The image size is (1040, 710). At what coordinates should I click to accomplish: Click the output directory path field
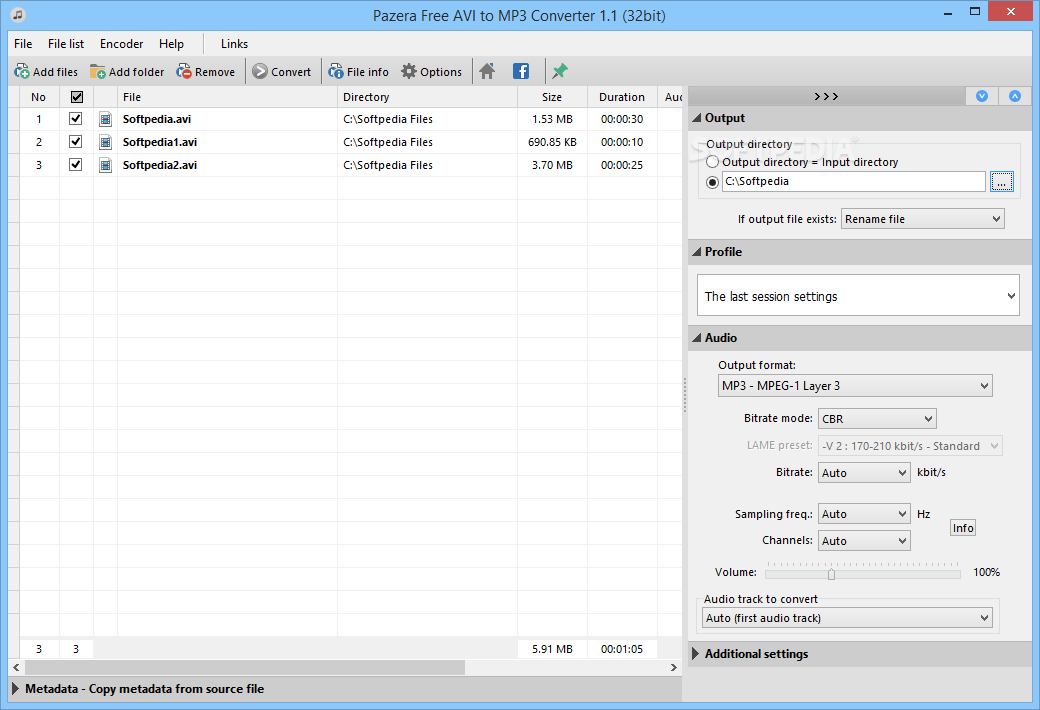tap(854, 181)
